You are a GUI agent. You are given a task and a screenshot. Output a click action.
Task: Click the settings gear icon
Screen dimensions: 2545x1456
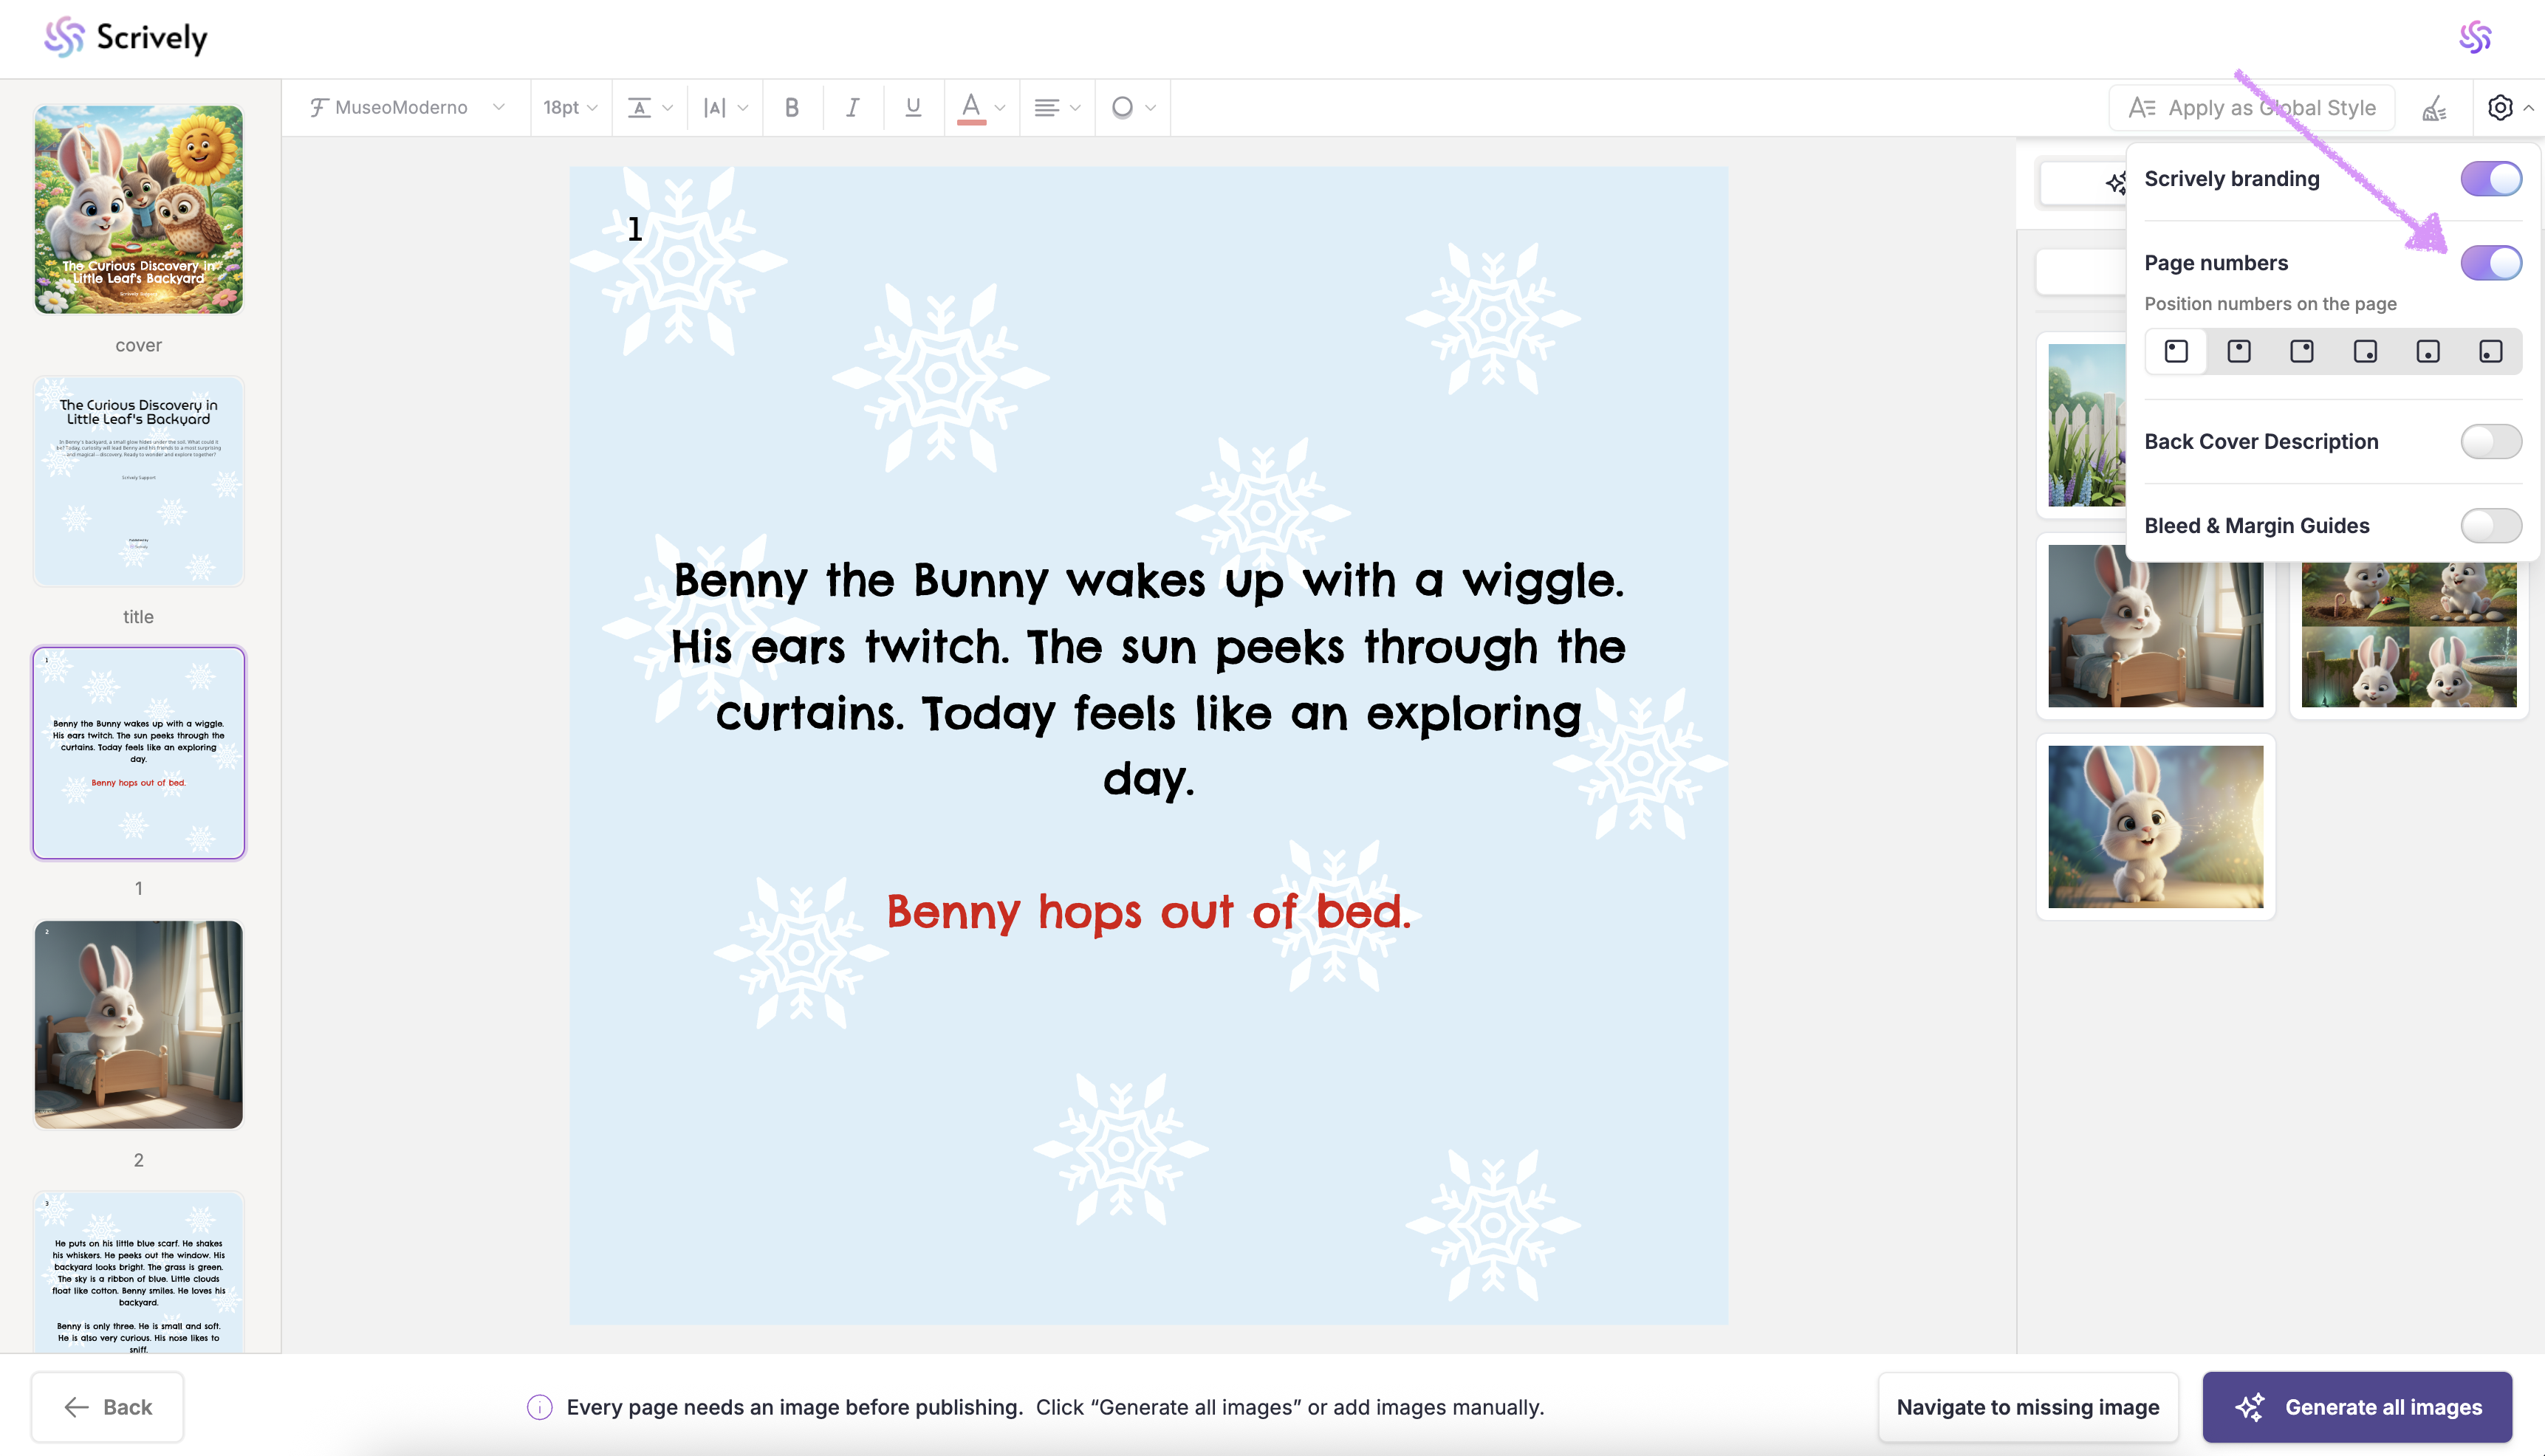pyautogui.click(x=2500, y=108)
